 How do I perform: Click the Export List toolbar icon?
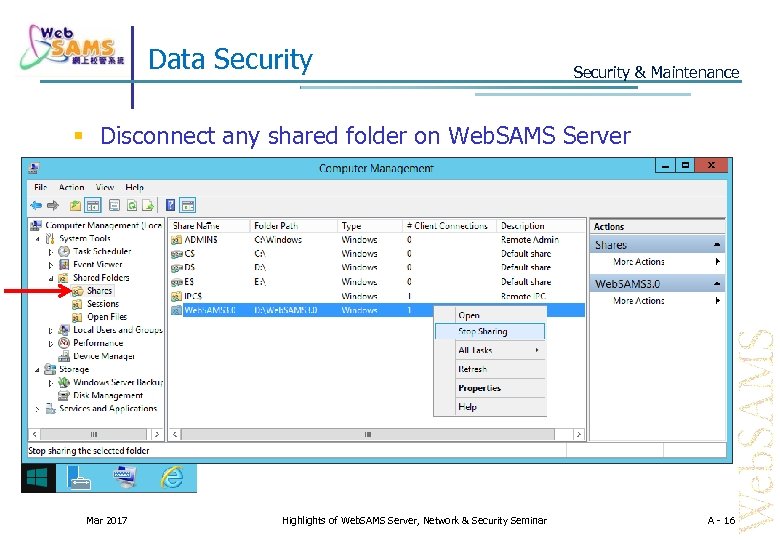(x=148, y=205)
